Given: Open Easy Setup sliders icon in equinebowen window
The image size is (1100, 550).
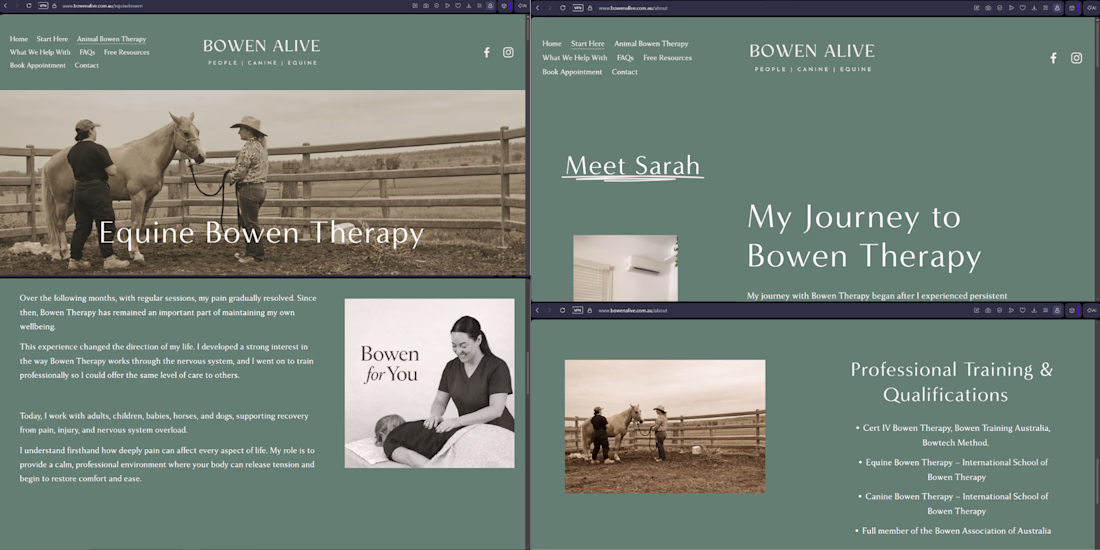Looking at the screenshot, I should (479, 6).
